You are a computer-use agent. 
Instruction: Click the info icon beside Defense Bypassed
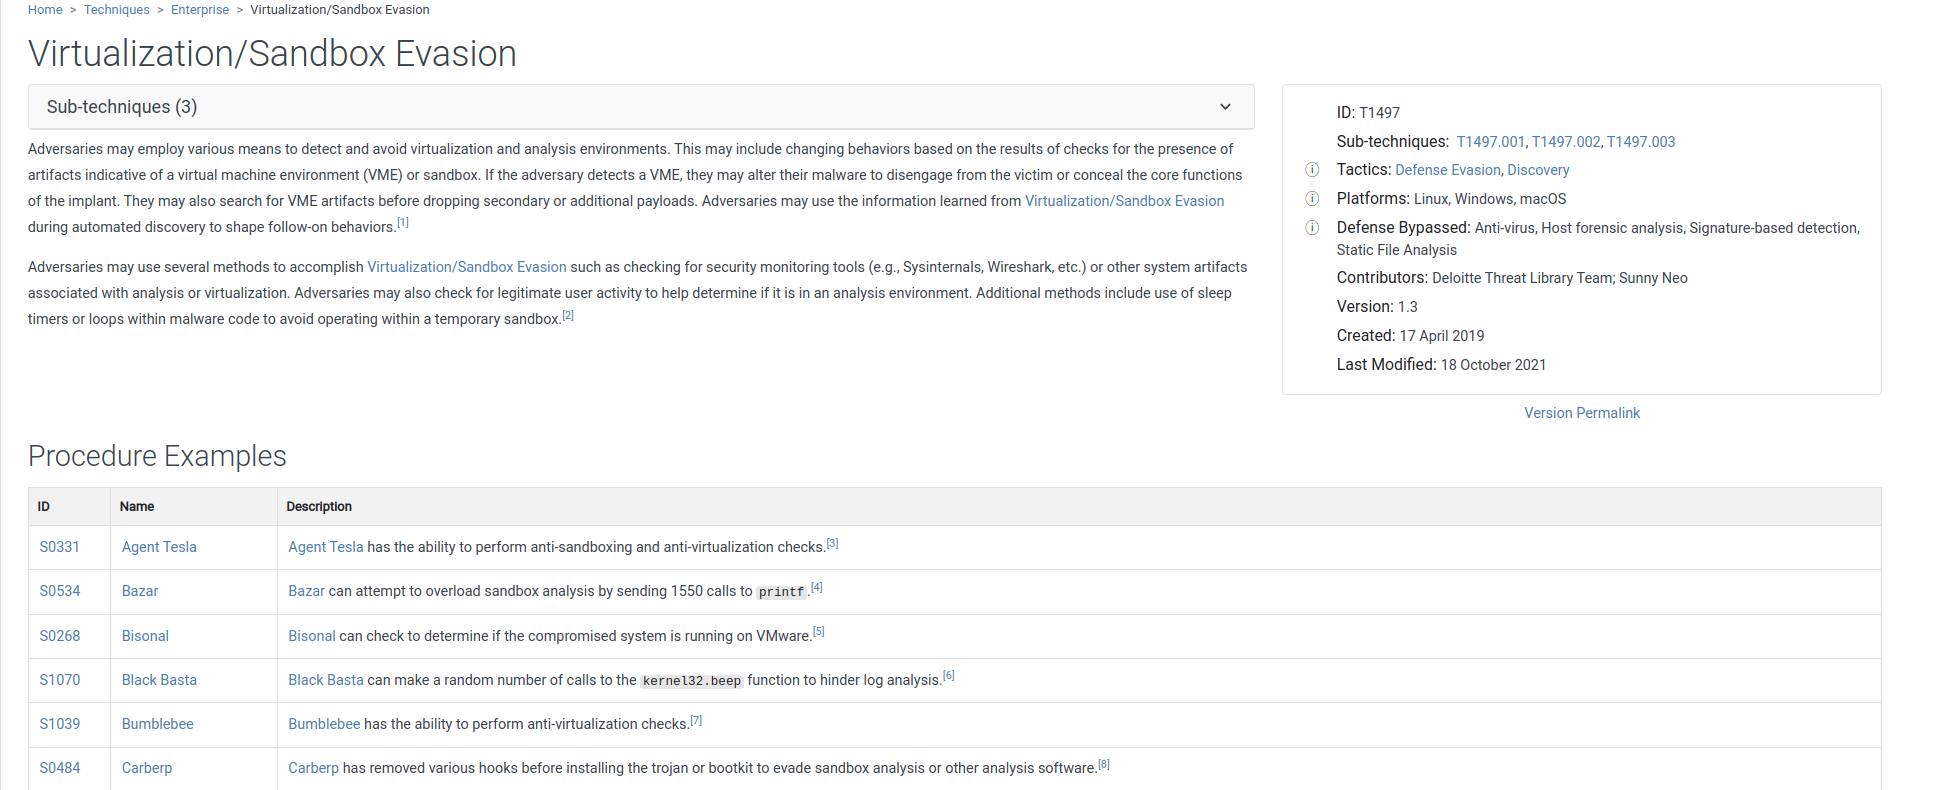click(1312, 228)
